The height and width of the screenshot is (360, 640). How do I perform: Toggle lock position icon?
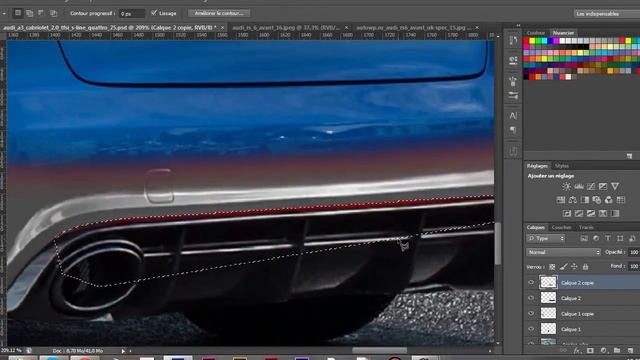(x=574, y=267)
